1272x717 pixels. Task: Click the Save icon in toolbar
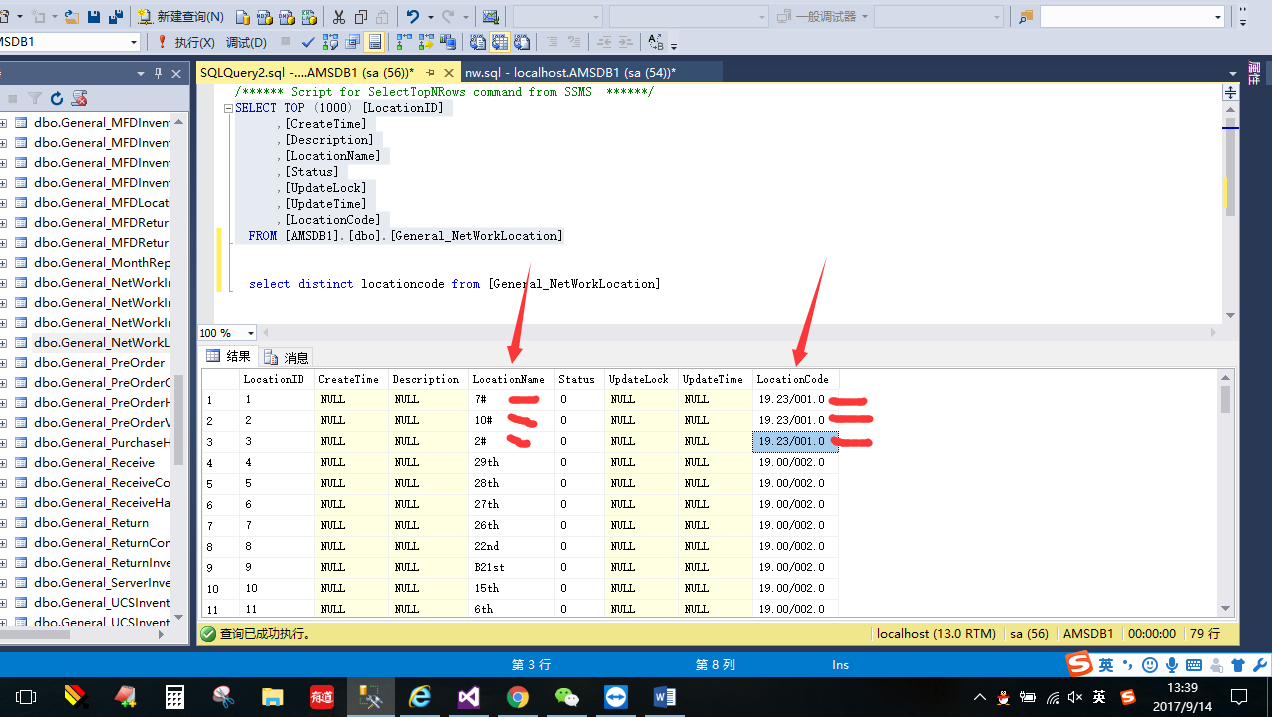click(x=93, y=17)
